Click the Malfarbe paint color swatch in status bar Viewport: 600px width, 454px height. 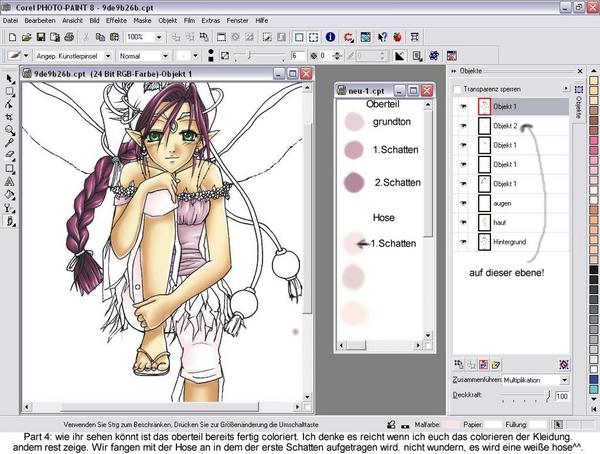pos(450,425)
